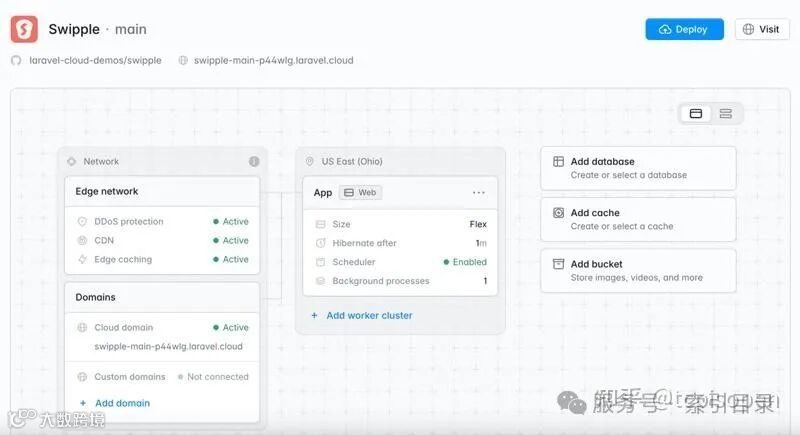Click the Add database card
The width and height of the screenshot is (800, 435).
[x=638, y=168]
